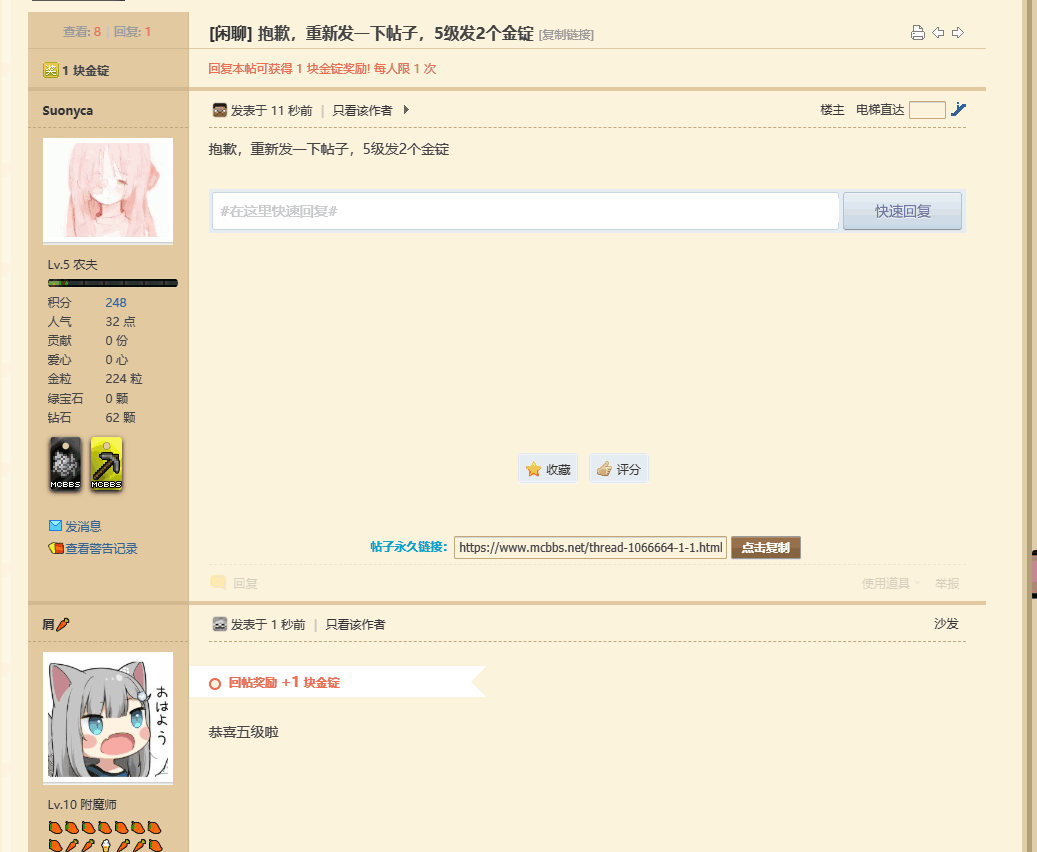Click the 发消息 link
Image resolution: width=1037 pixels, height=852 pixels.
click(83, 527)
